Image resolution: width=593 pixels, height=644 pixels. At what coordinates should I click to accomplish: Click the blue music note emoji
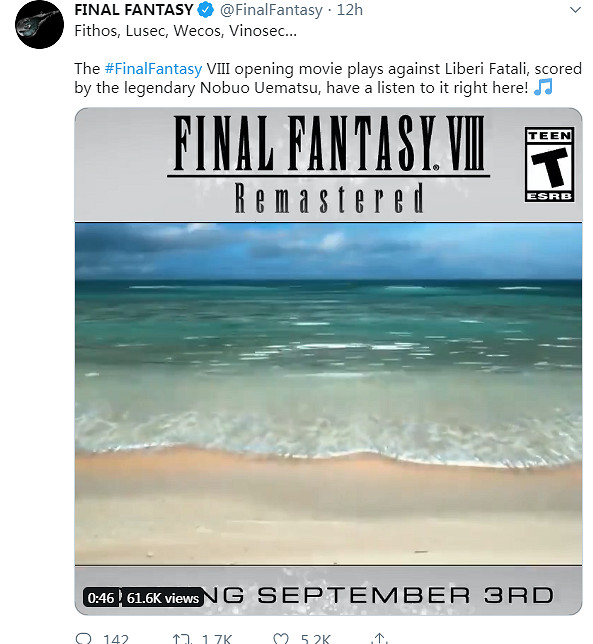(543, 87)
